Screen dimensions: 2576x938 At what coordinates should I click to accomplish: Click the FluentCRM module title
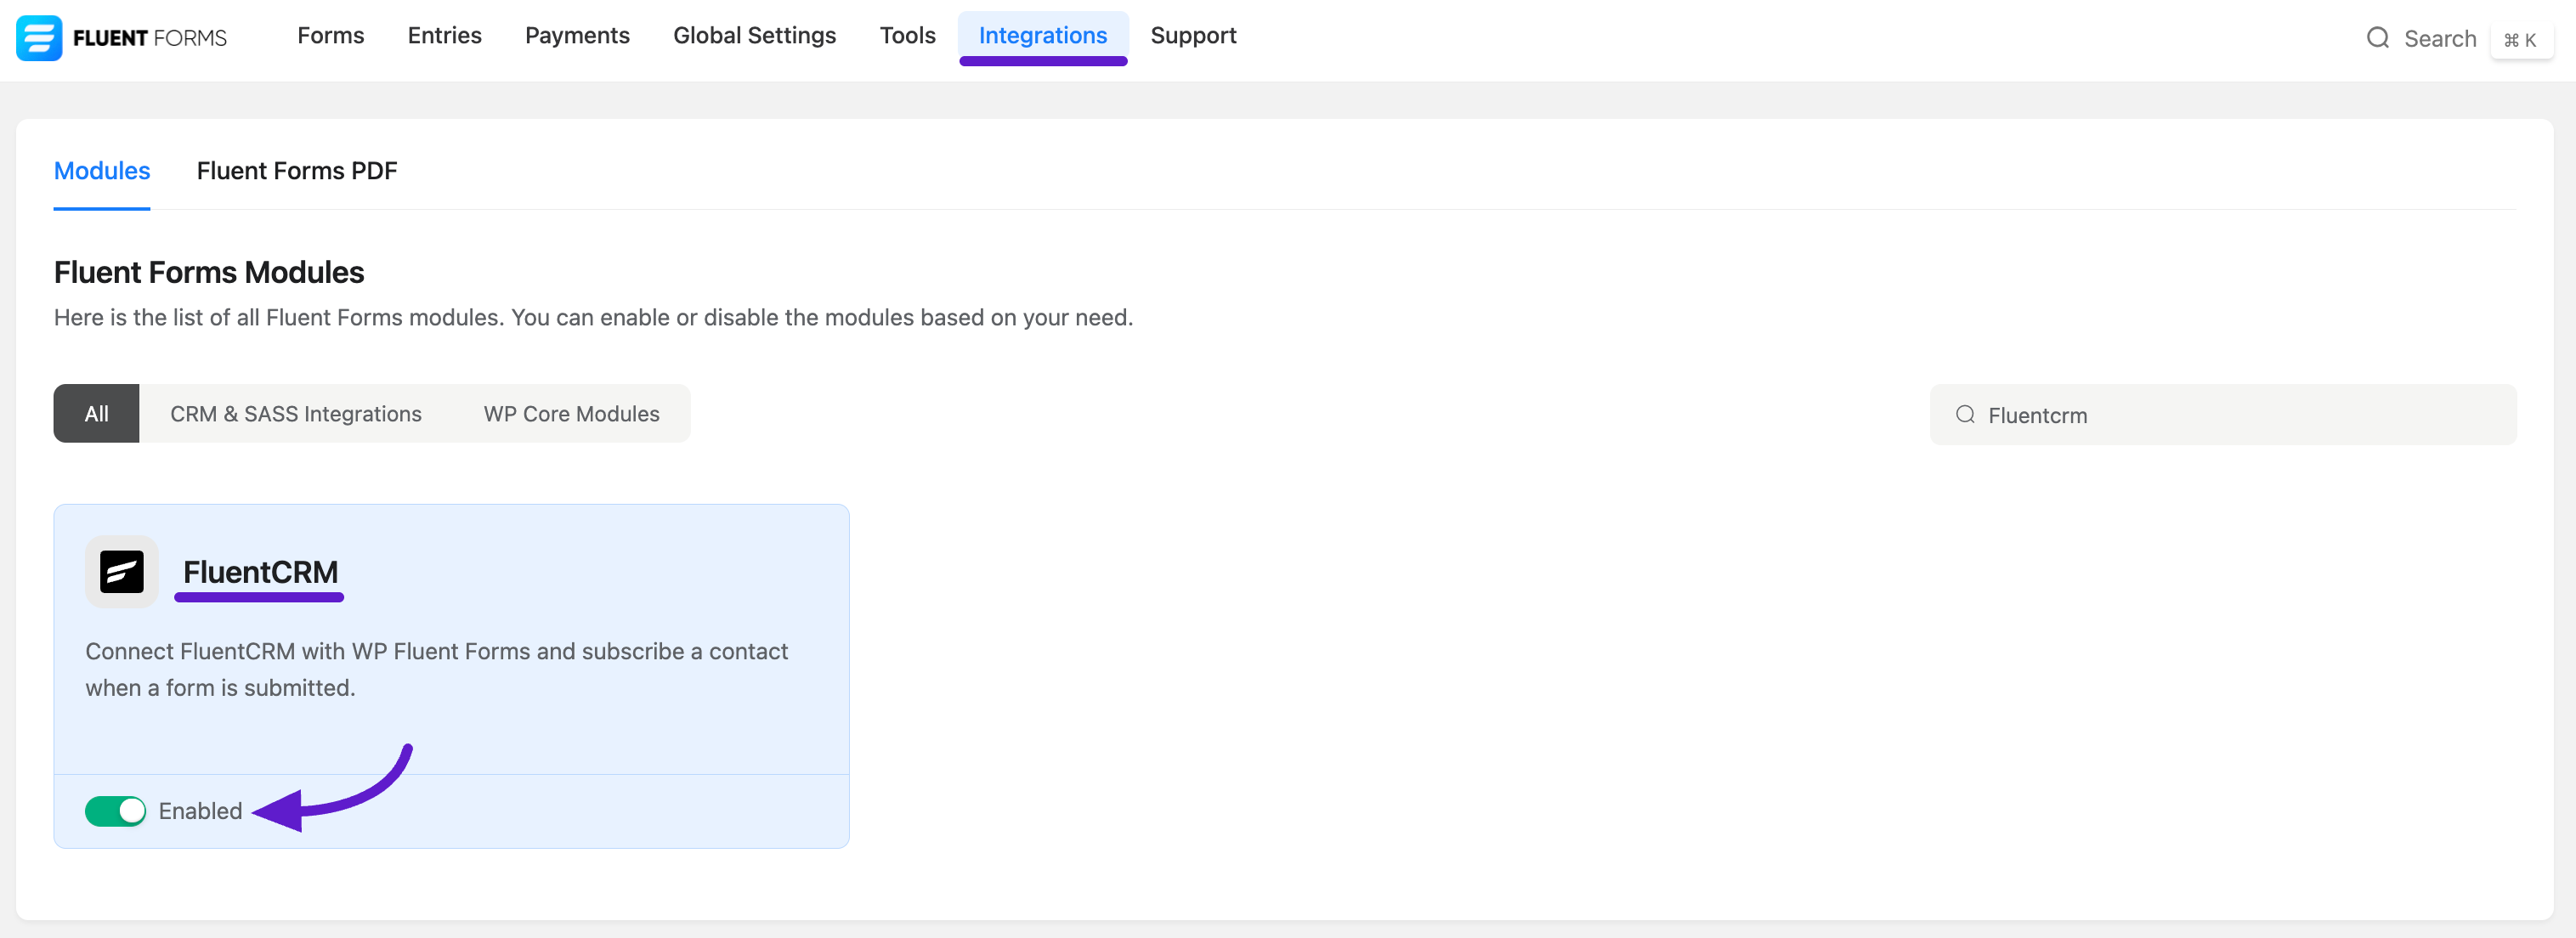[260, 572]
